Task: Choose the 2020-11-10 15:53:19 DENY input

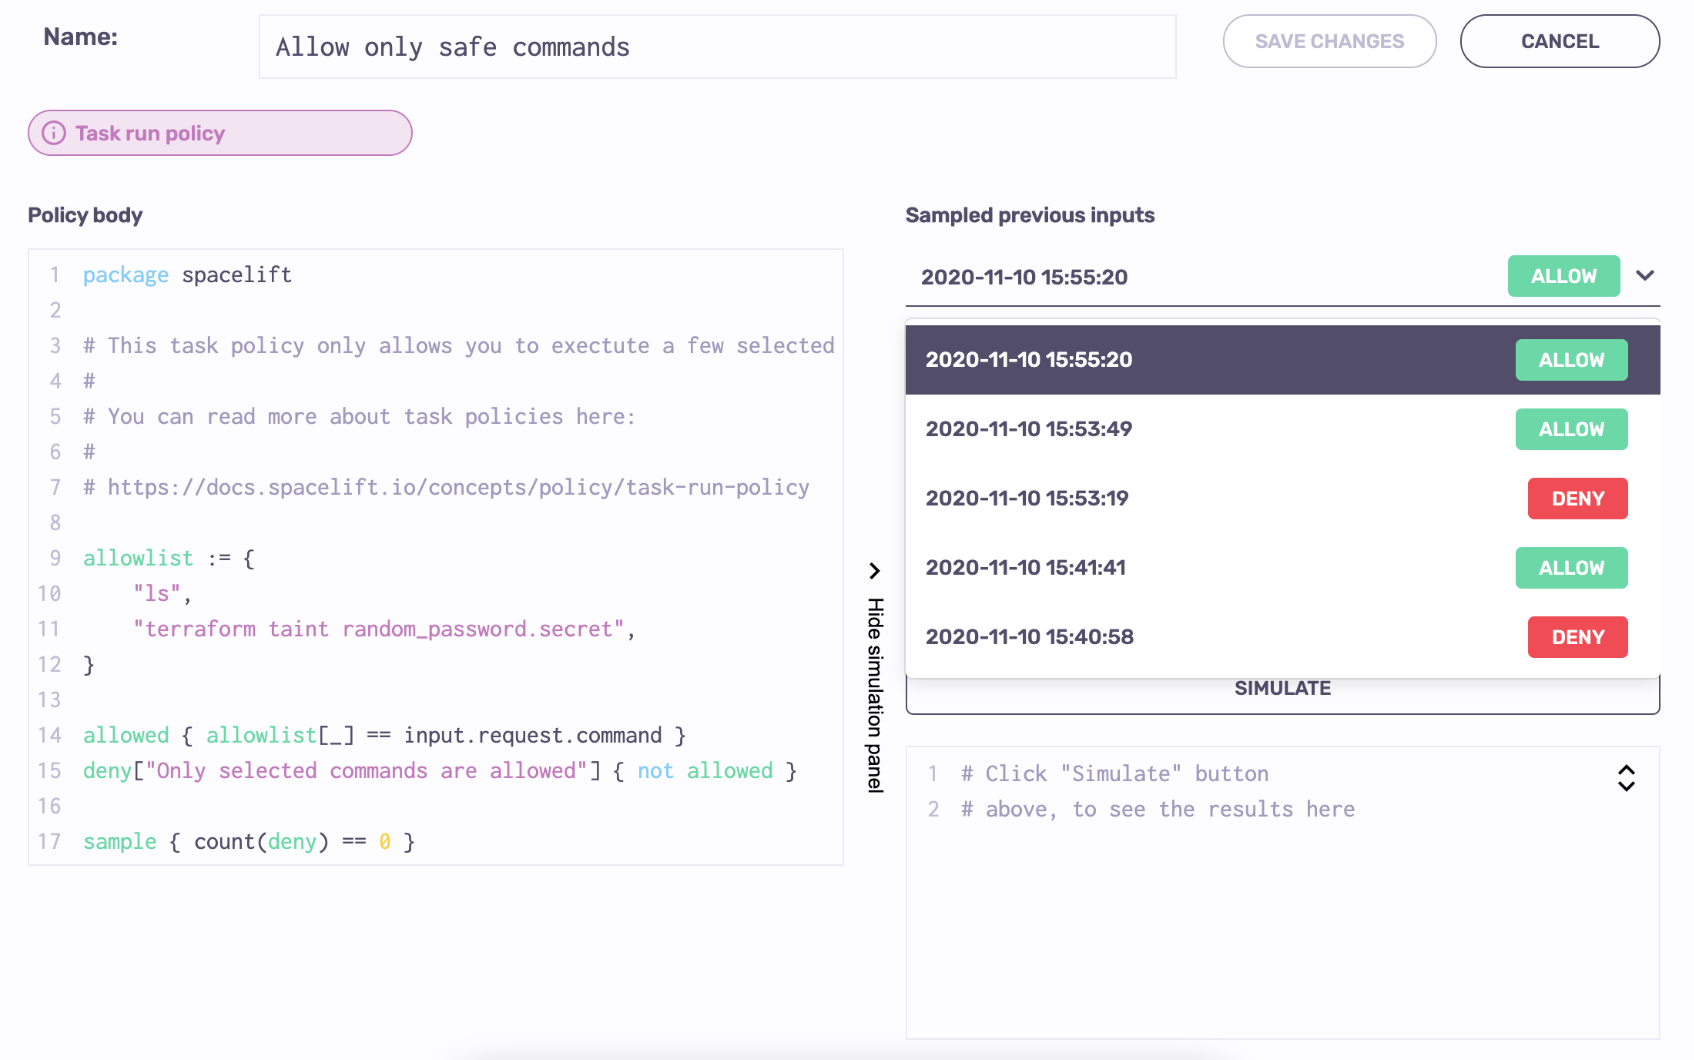Action: pyautogui.click(x=1282, y=498)
